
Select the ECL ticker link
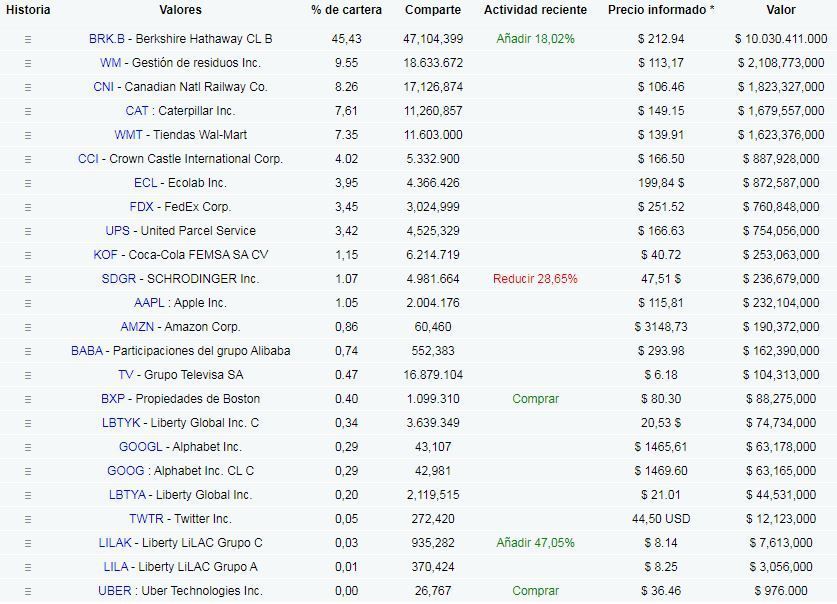(x=146, y=183)
